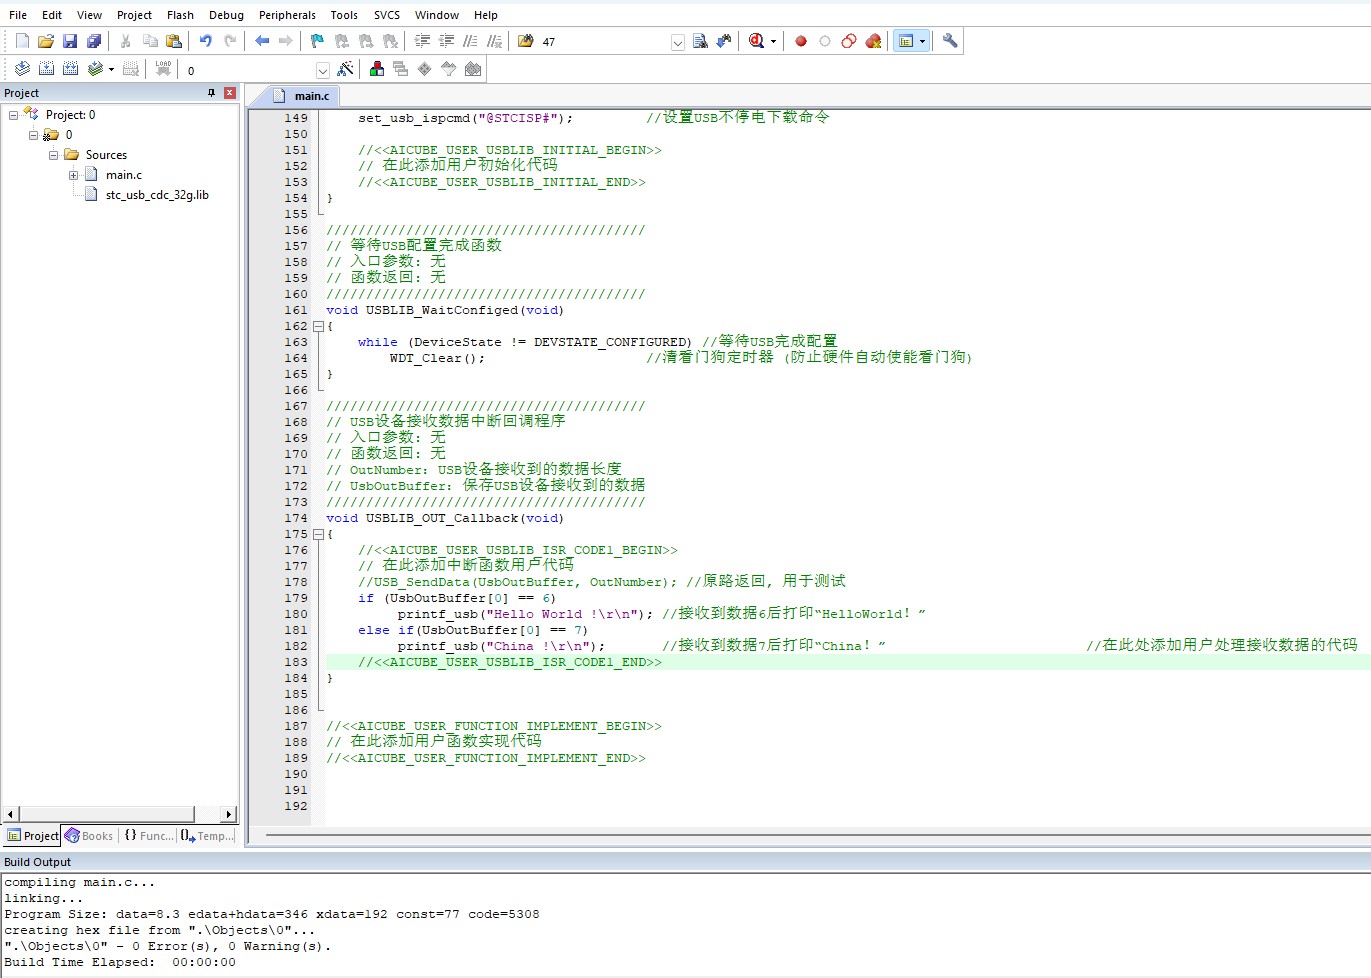Select stc_usb_cdc_32g.lib in project tree
This screenshot has width=1371, height=978.
point(157,195)
